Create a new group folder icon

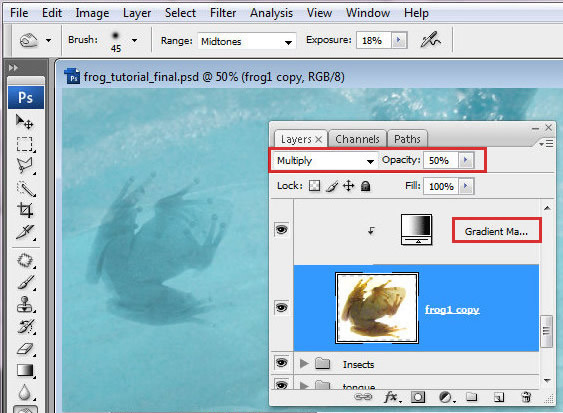pos(471,397)
